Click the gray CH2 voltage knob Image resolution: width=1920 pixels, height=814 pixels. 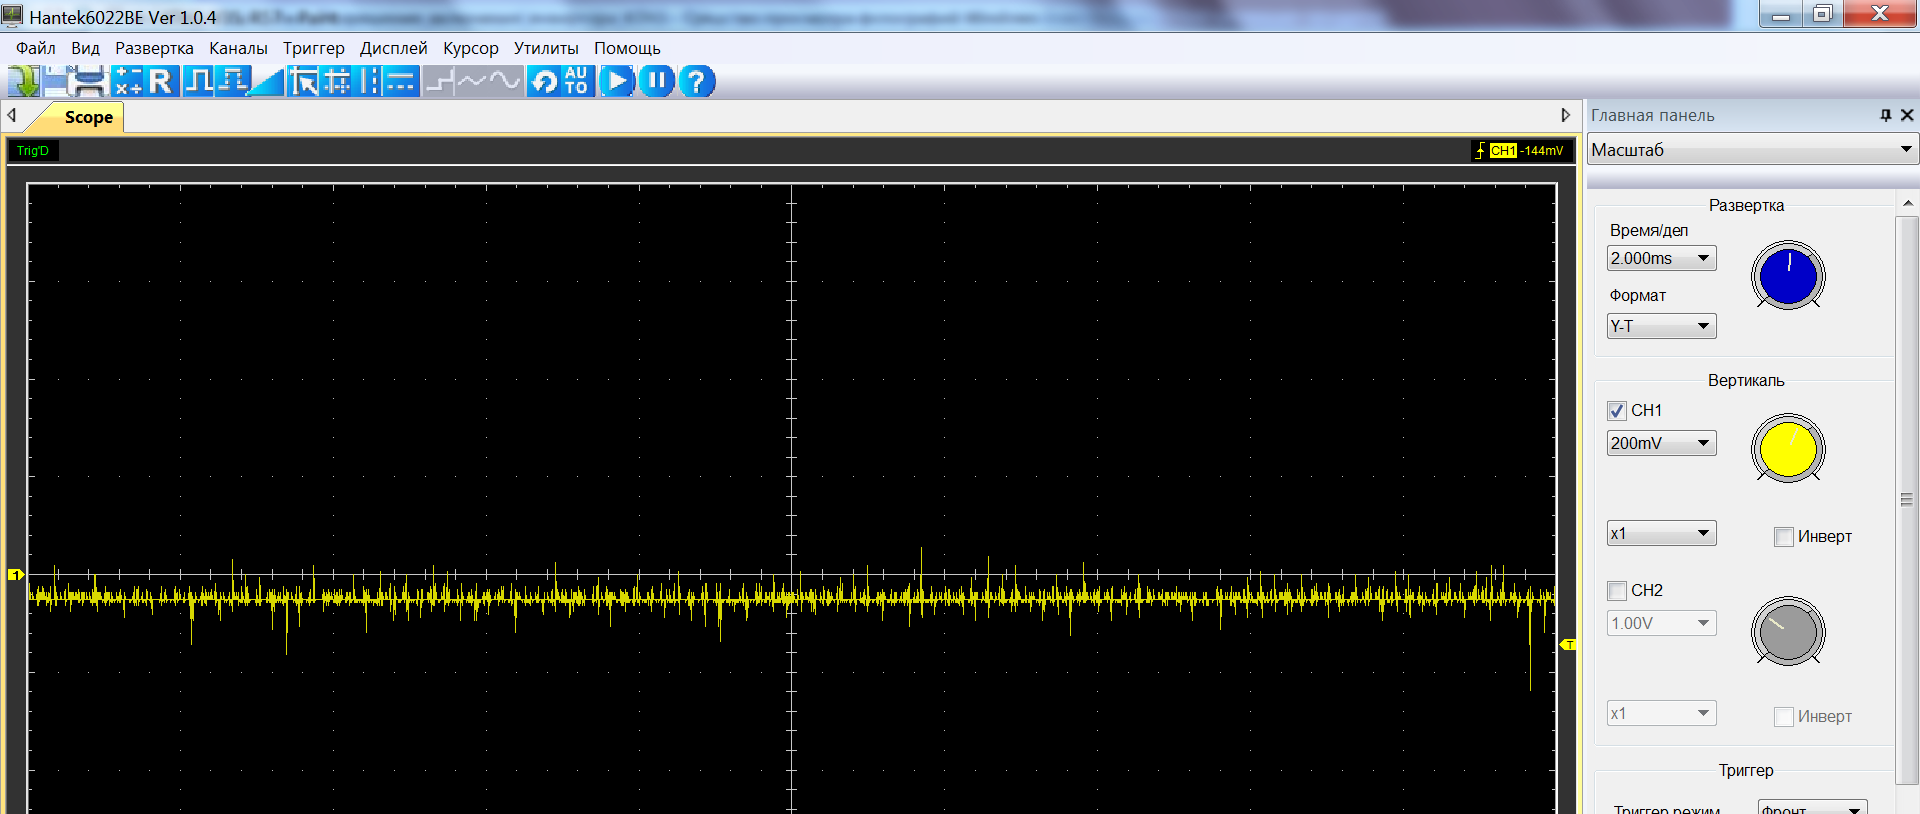1788,632
